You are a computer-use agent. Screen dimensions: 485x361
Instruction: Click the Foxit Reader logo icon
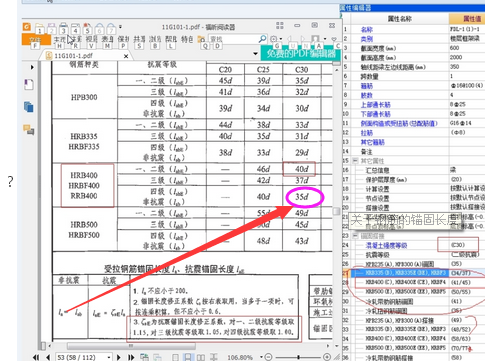coord(27,26)
